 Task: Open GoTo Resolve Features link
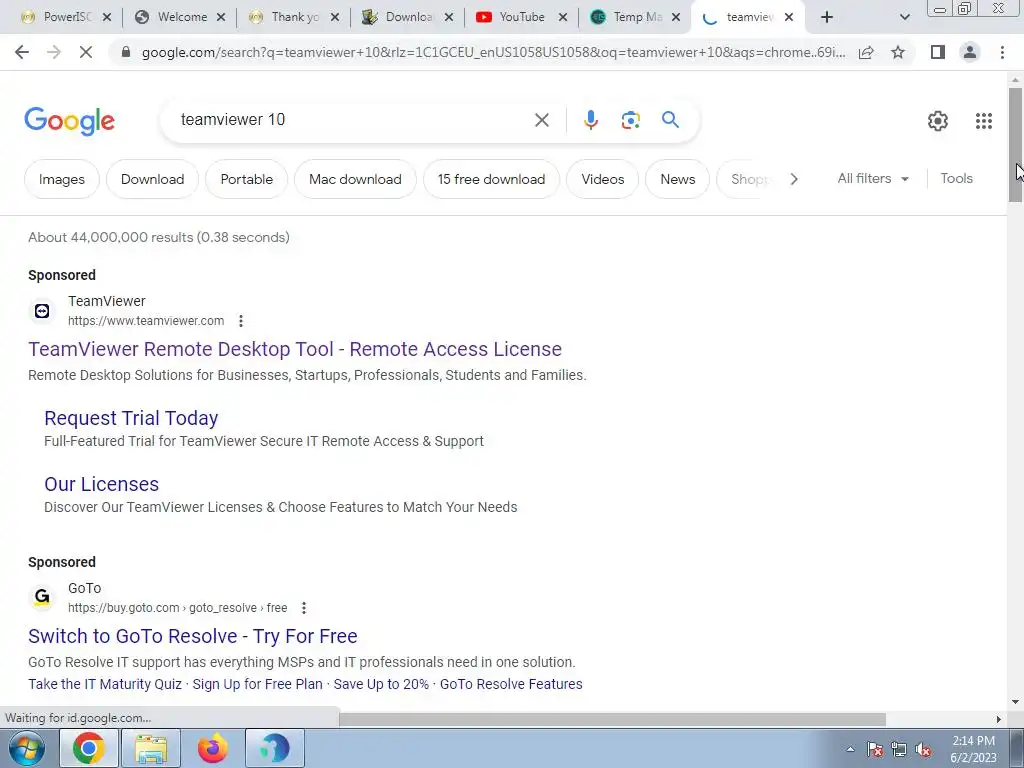click(x=511, y=684)
